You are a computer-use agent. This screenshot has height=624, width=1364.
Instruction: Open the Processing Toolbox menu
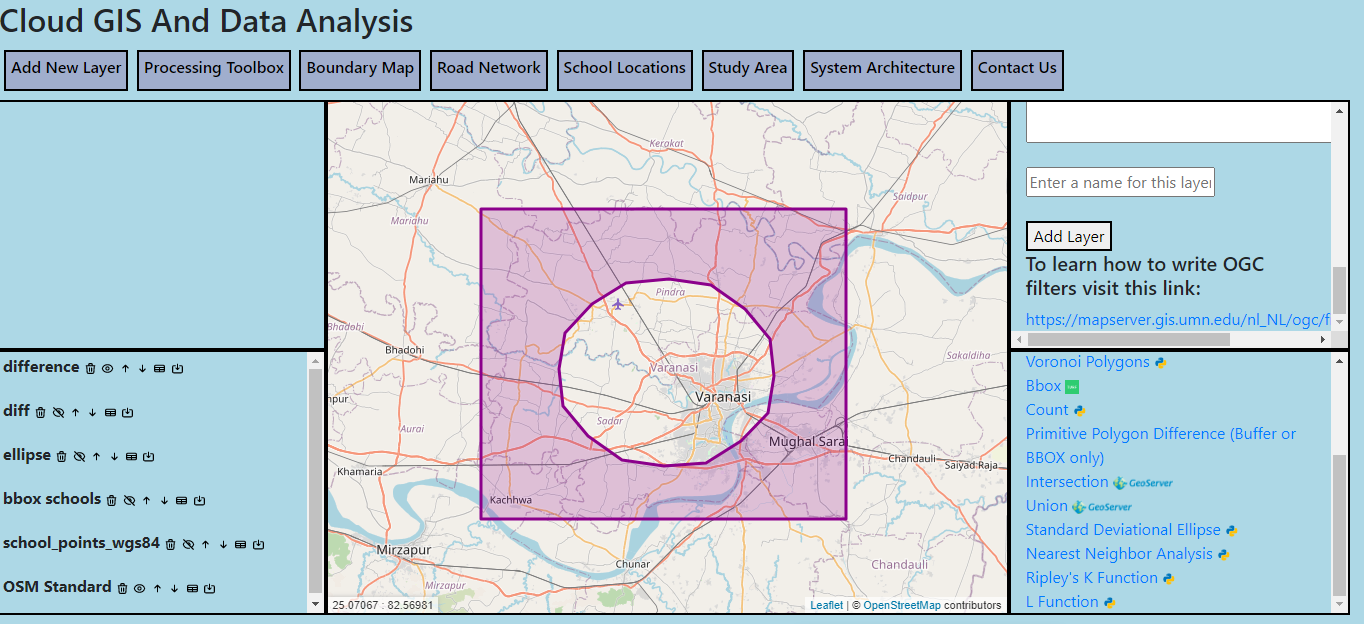tap(214, 69)
